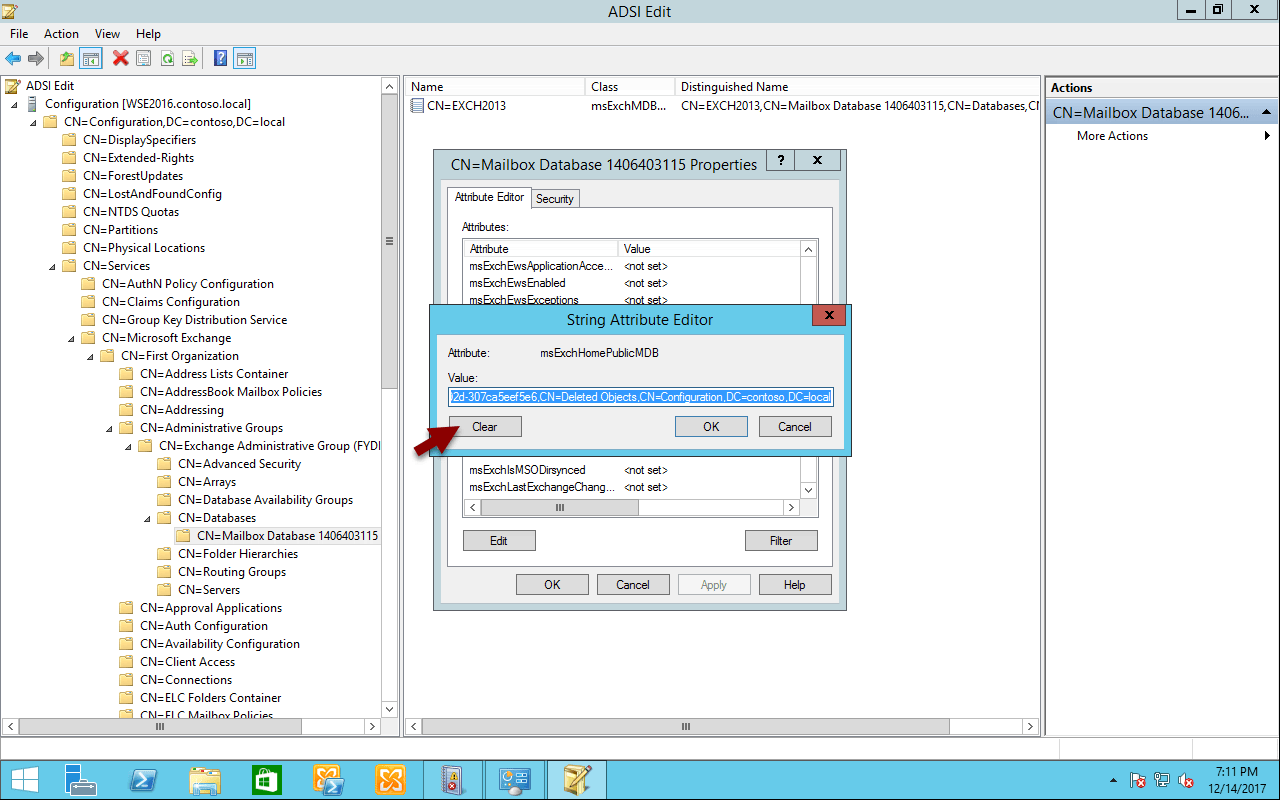Click the Edit button in Properties dialog
The width and height of the screenshot is (1280, 800).
click(x=499, y=541)
